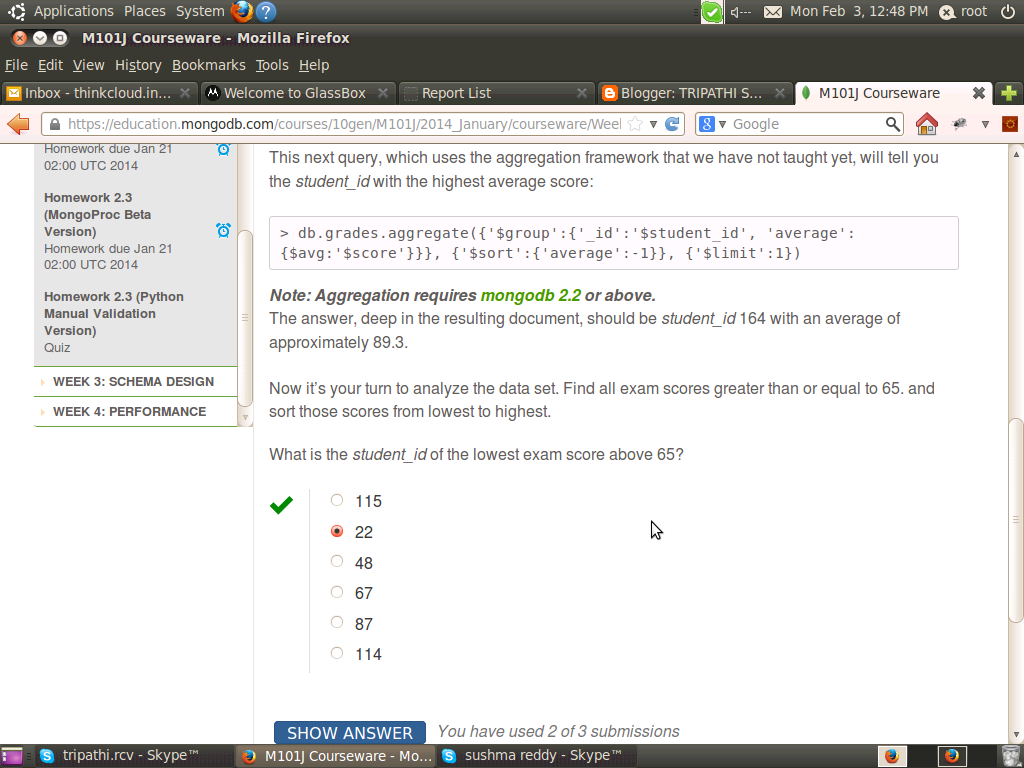Open search engine selector dropdown
1024x768 pixels.
722,124
